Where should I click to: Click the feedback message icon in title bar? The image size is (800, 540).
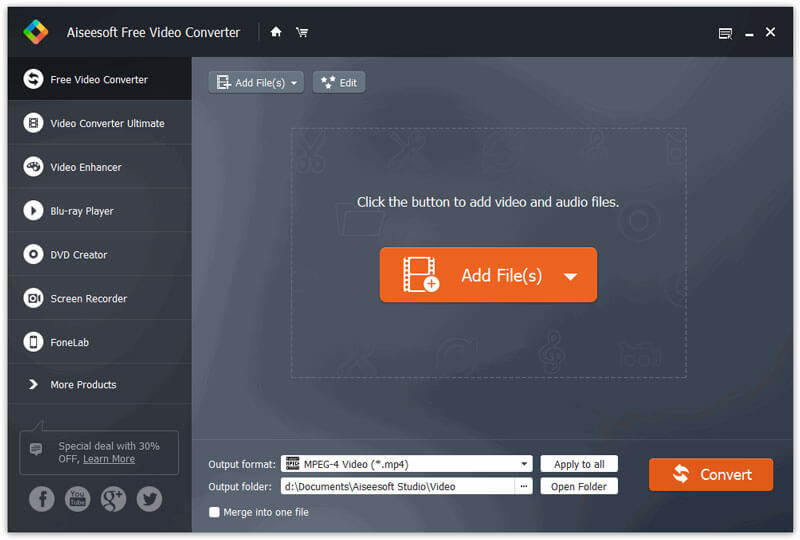725,33
